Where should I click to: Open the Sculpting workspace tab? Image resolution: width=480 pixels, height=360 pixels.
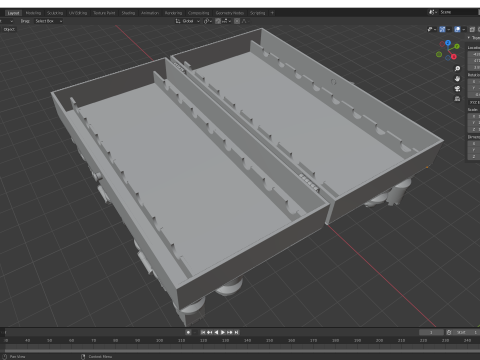click(55, 13)
